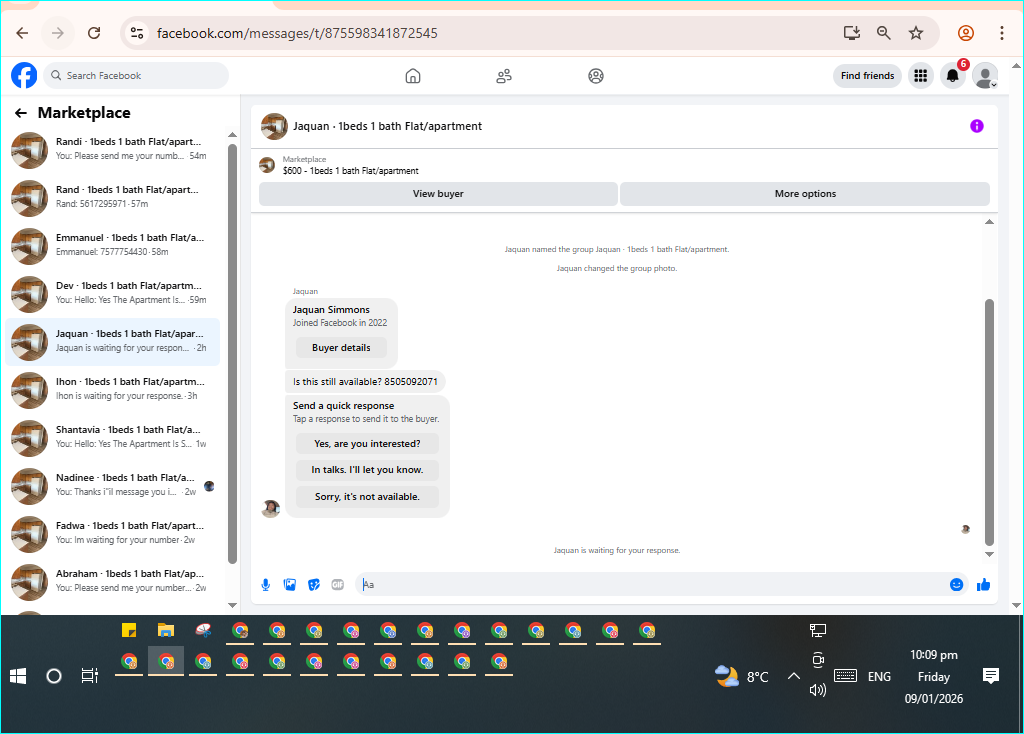Open the Windows Start button
1024x734 pixels.
pyautogui.click(x=18, y=677)
